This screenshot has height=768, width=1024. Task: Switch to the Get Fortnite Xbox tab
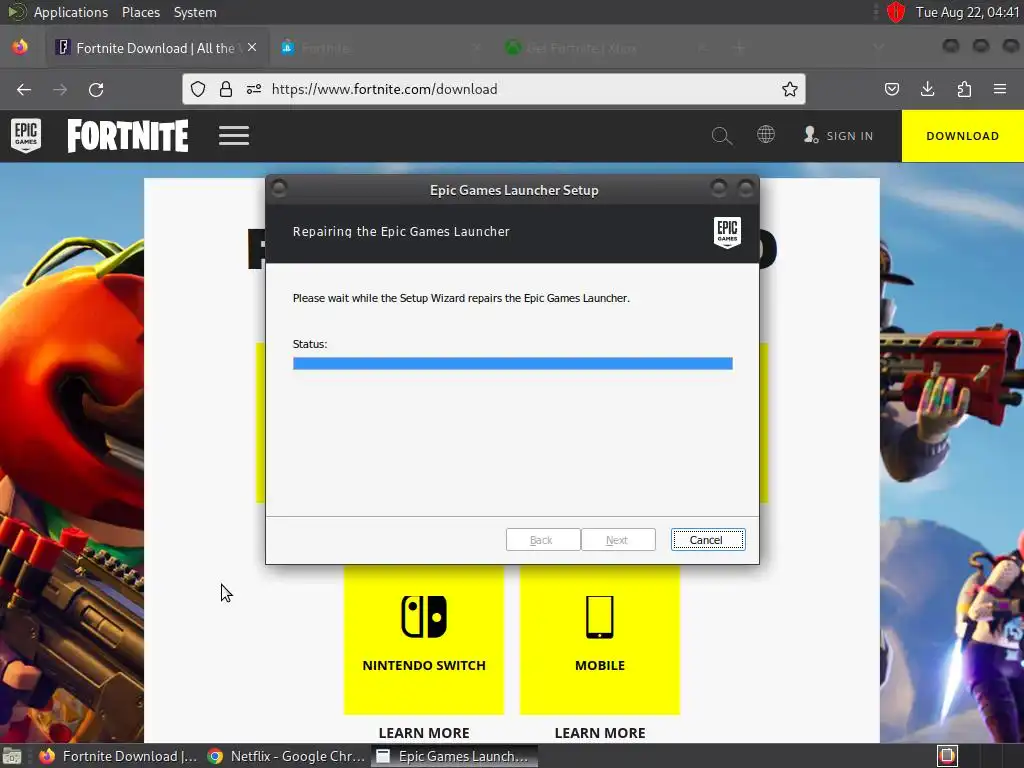[x=607, y=48]
